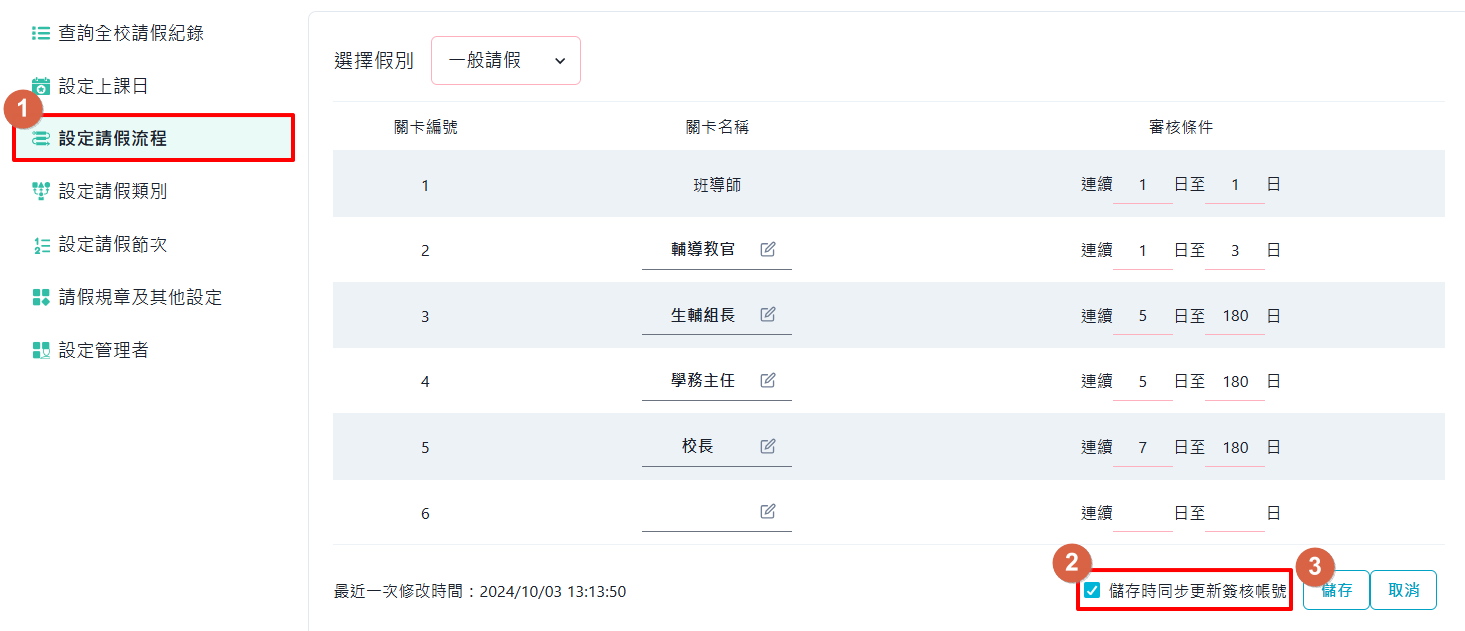Select 設定請假類別 in the sidebar
Screen dimensions: 1465x631
112,191
